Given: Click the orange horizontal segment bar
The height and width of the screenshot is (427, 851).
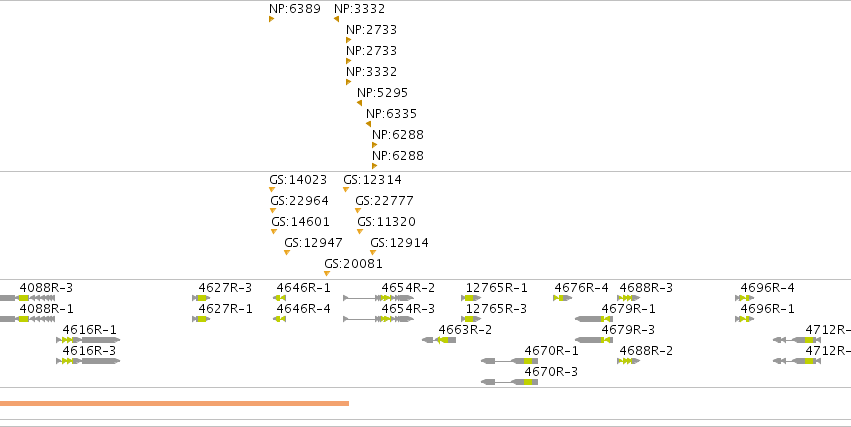Looking at the screenshot, I should (174, 404).
